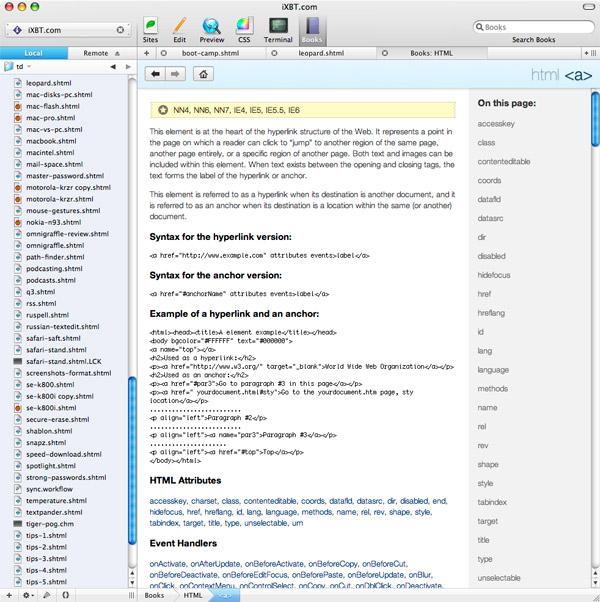This screenshot has width=600, height=602.
Task: Switch to the Remote file tab
Action: pyautogui.click(x=96, y=53)
